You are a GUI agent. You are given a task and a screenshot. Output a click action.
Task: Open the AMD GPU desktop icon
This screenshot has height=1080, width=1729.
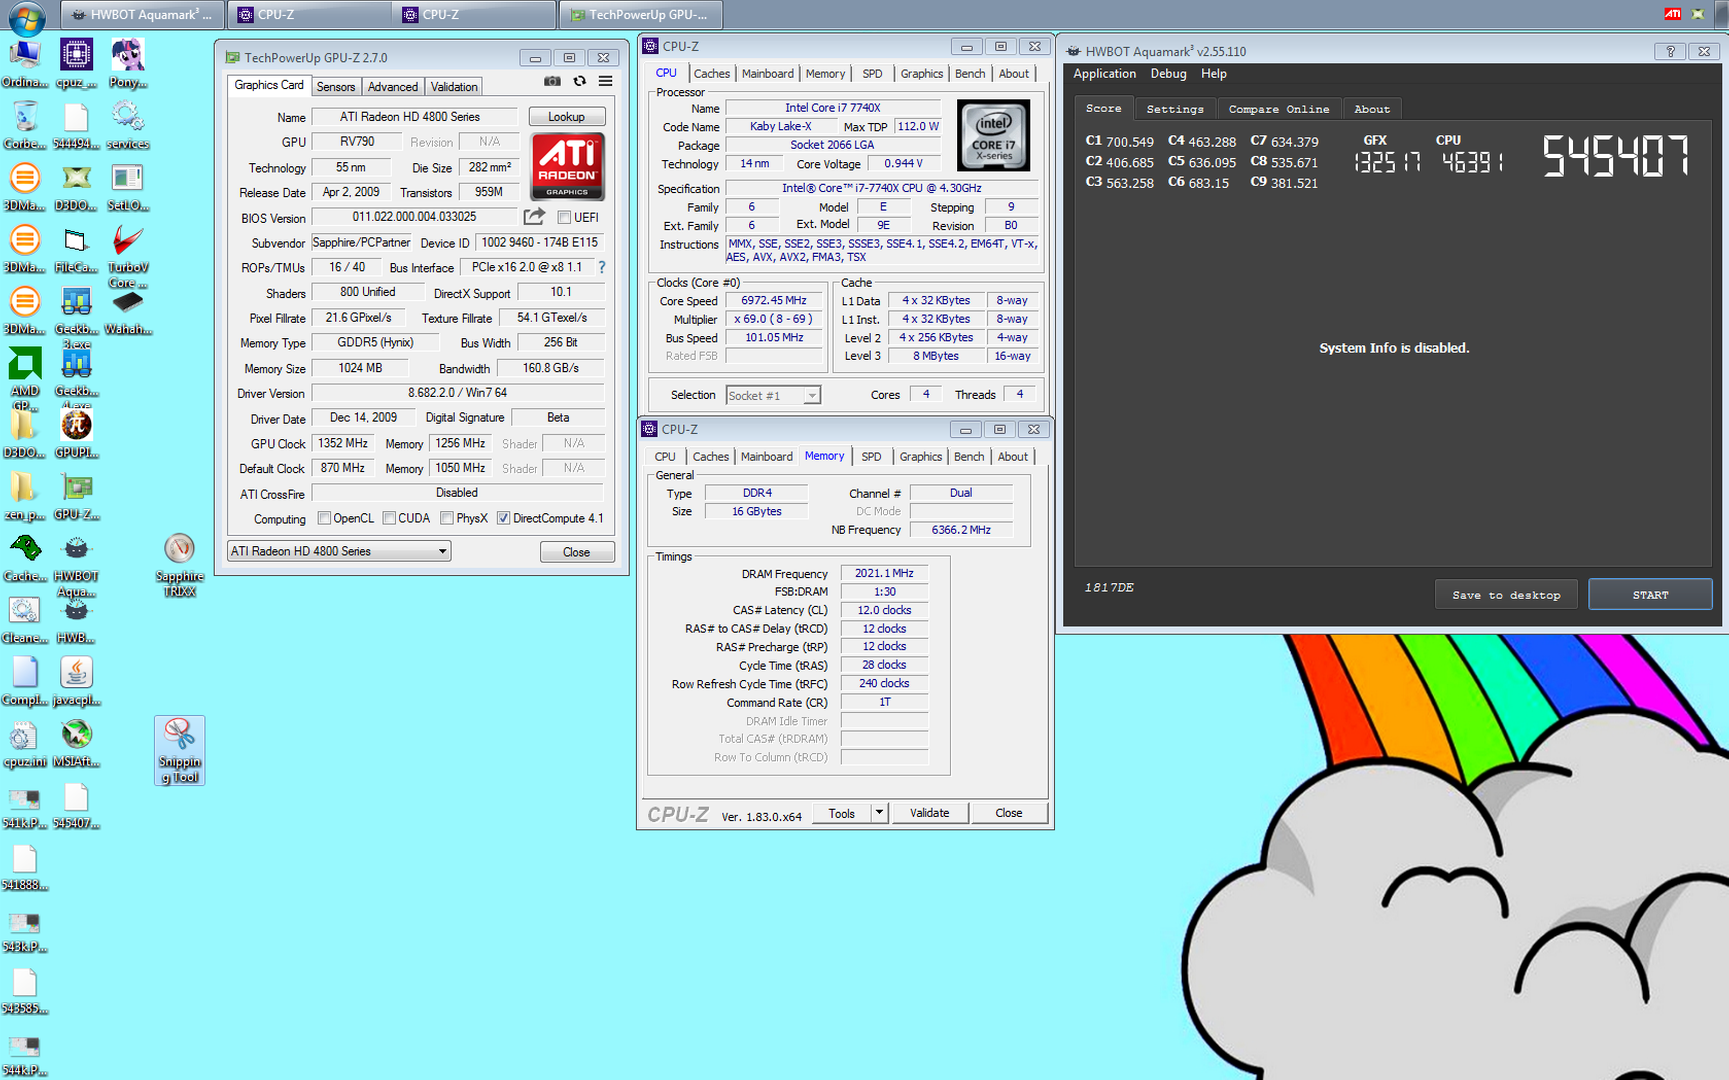25,378
